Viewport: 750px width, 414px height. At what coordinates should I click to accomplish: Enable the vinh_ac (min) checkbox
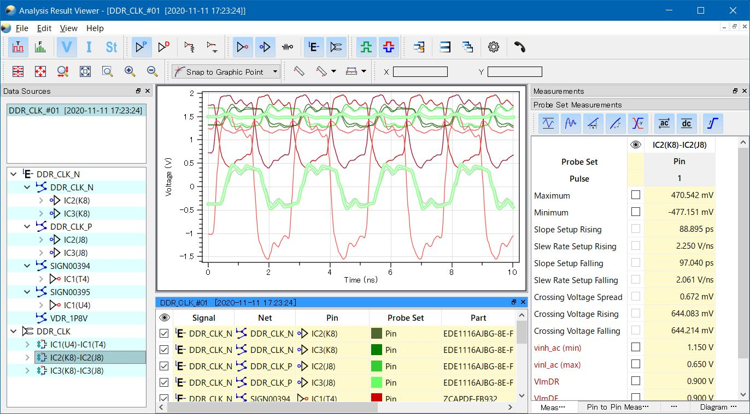coord(635,348)
